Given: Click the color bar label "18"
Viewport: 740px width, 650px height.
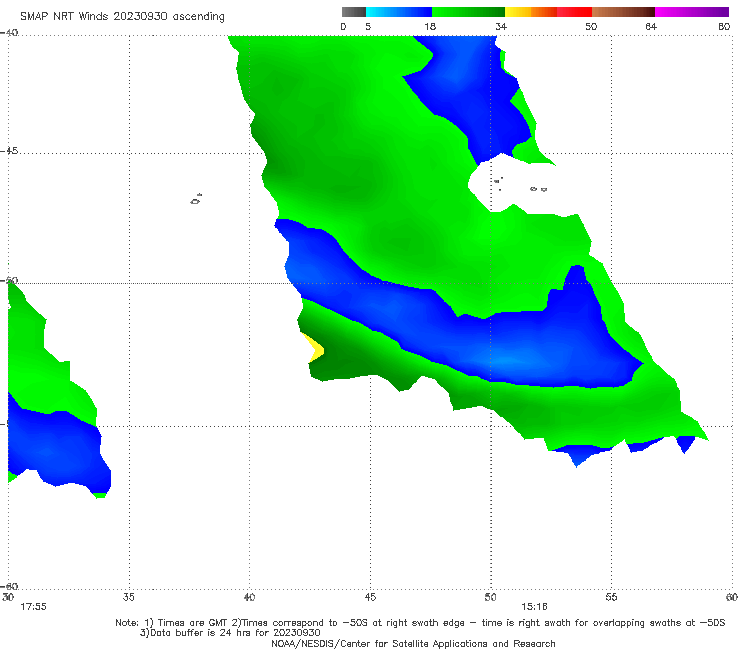Looking at the screenshot, I should point(430,26).
